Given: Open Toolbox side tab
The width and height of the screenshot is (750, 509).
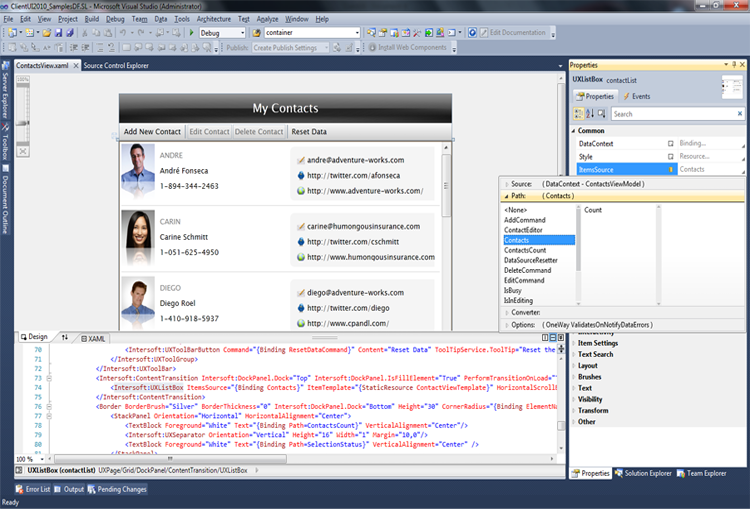Looking at the screenshot, I should coord(5,142).
